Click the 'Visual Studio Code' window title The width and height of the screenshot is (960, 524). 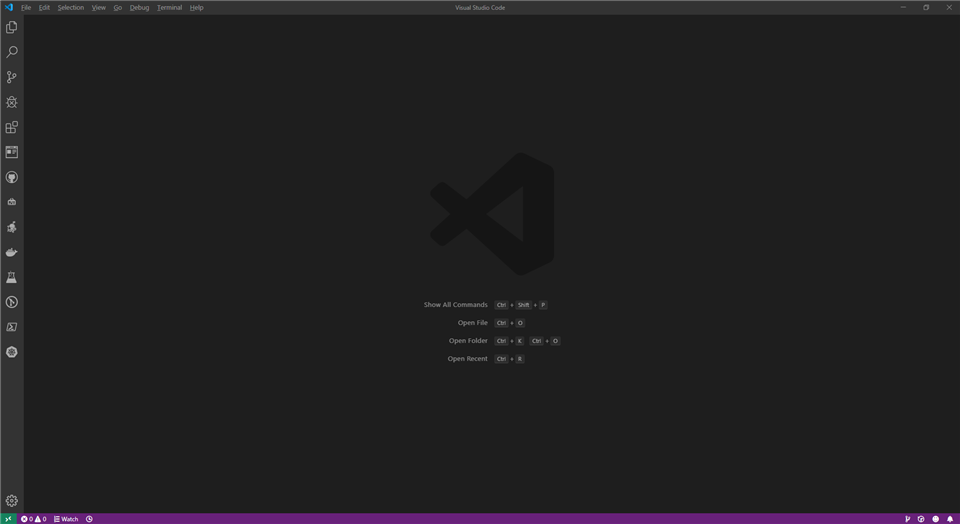(480, 7)
